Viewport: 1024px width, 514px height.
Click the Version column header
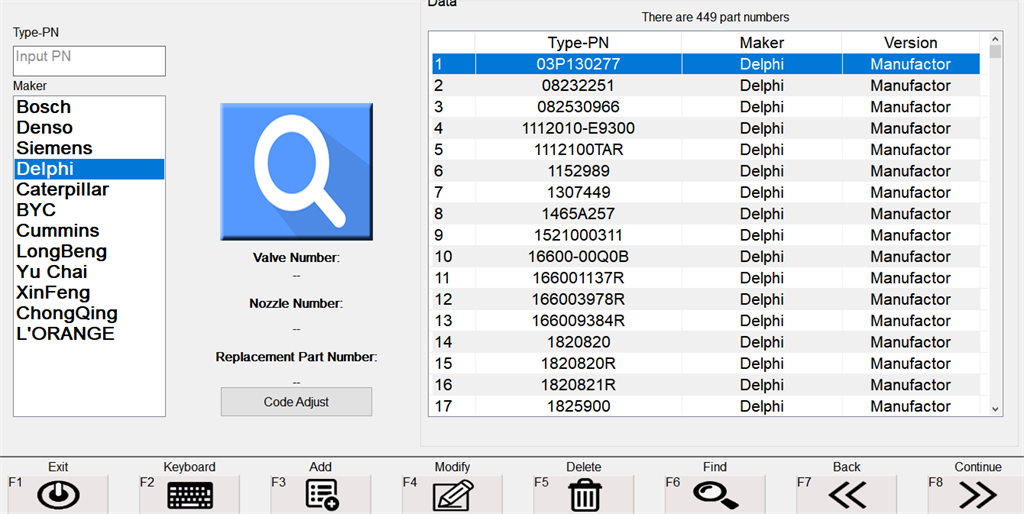point(910,43)
